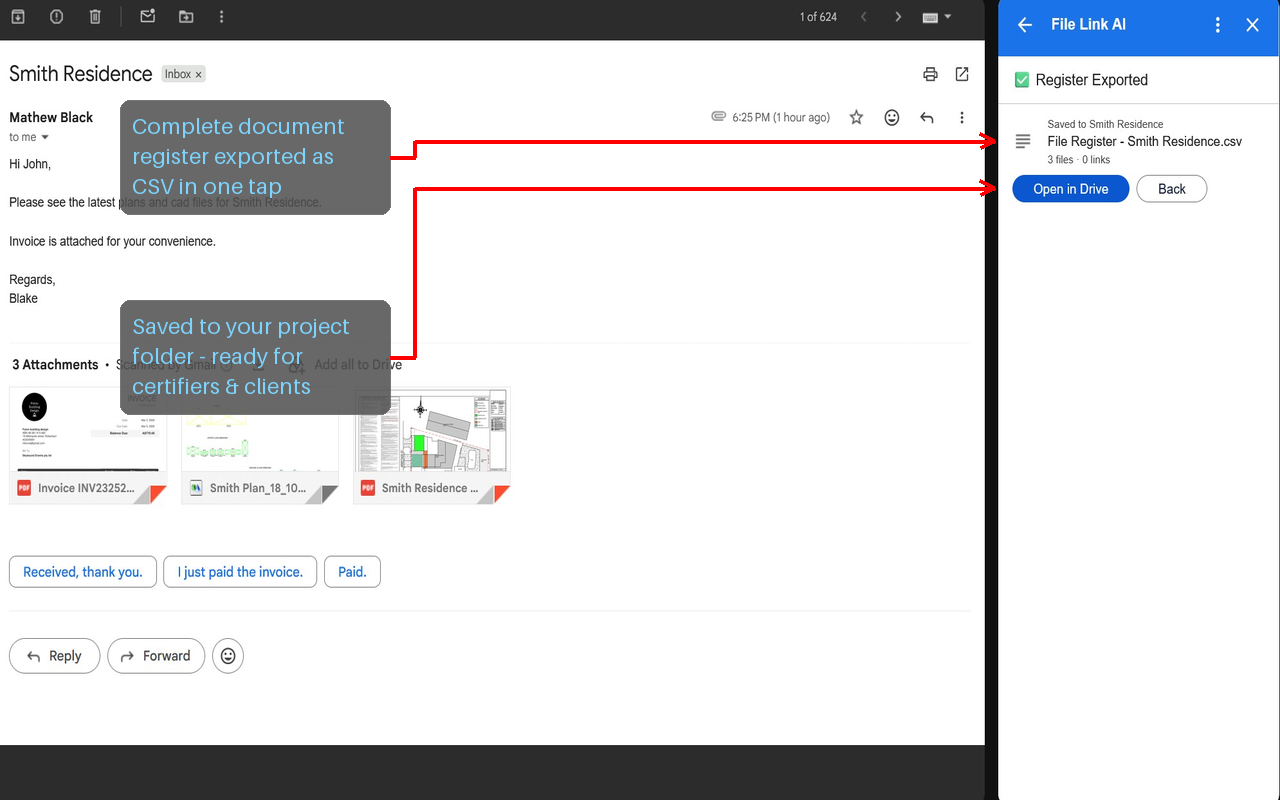Viewport: 1280px width, 800px height.
Task: Open the Smith Residence PDF attachment
Action: 432,446
